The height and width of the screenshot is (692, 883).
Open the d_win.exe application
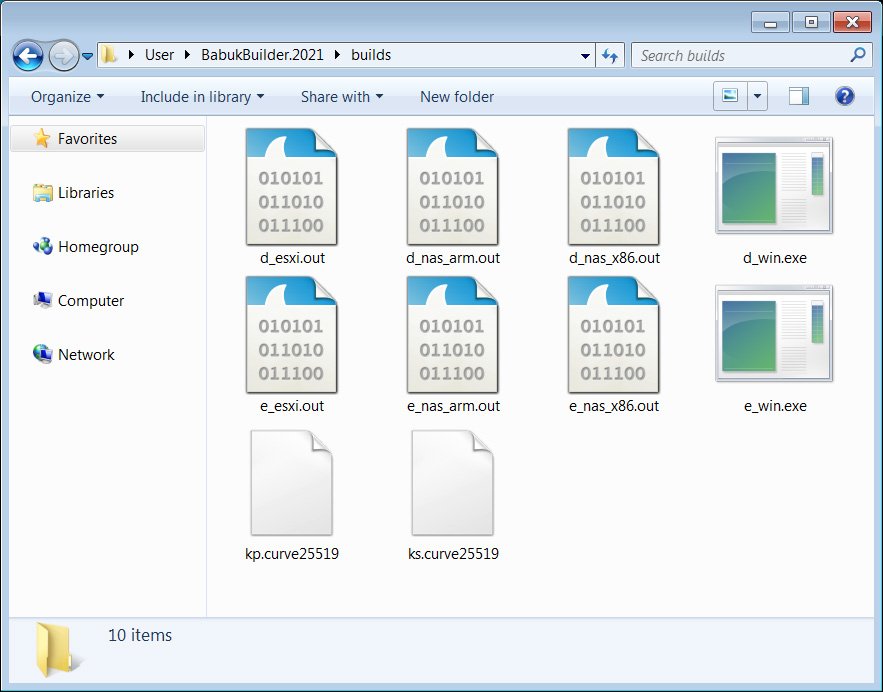click(774, 185)
